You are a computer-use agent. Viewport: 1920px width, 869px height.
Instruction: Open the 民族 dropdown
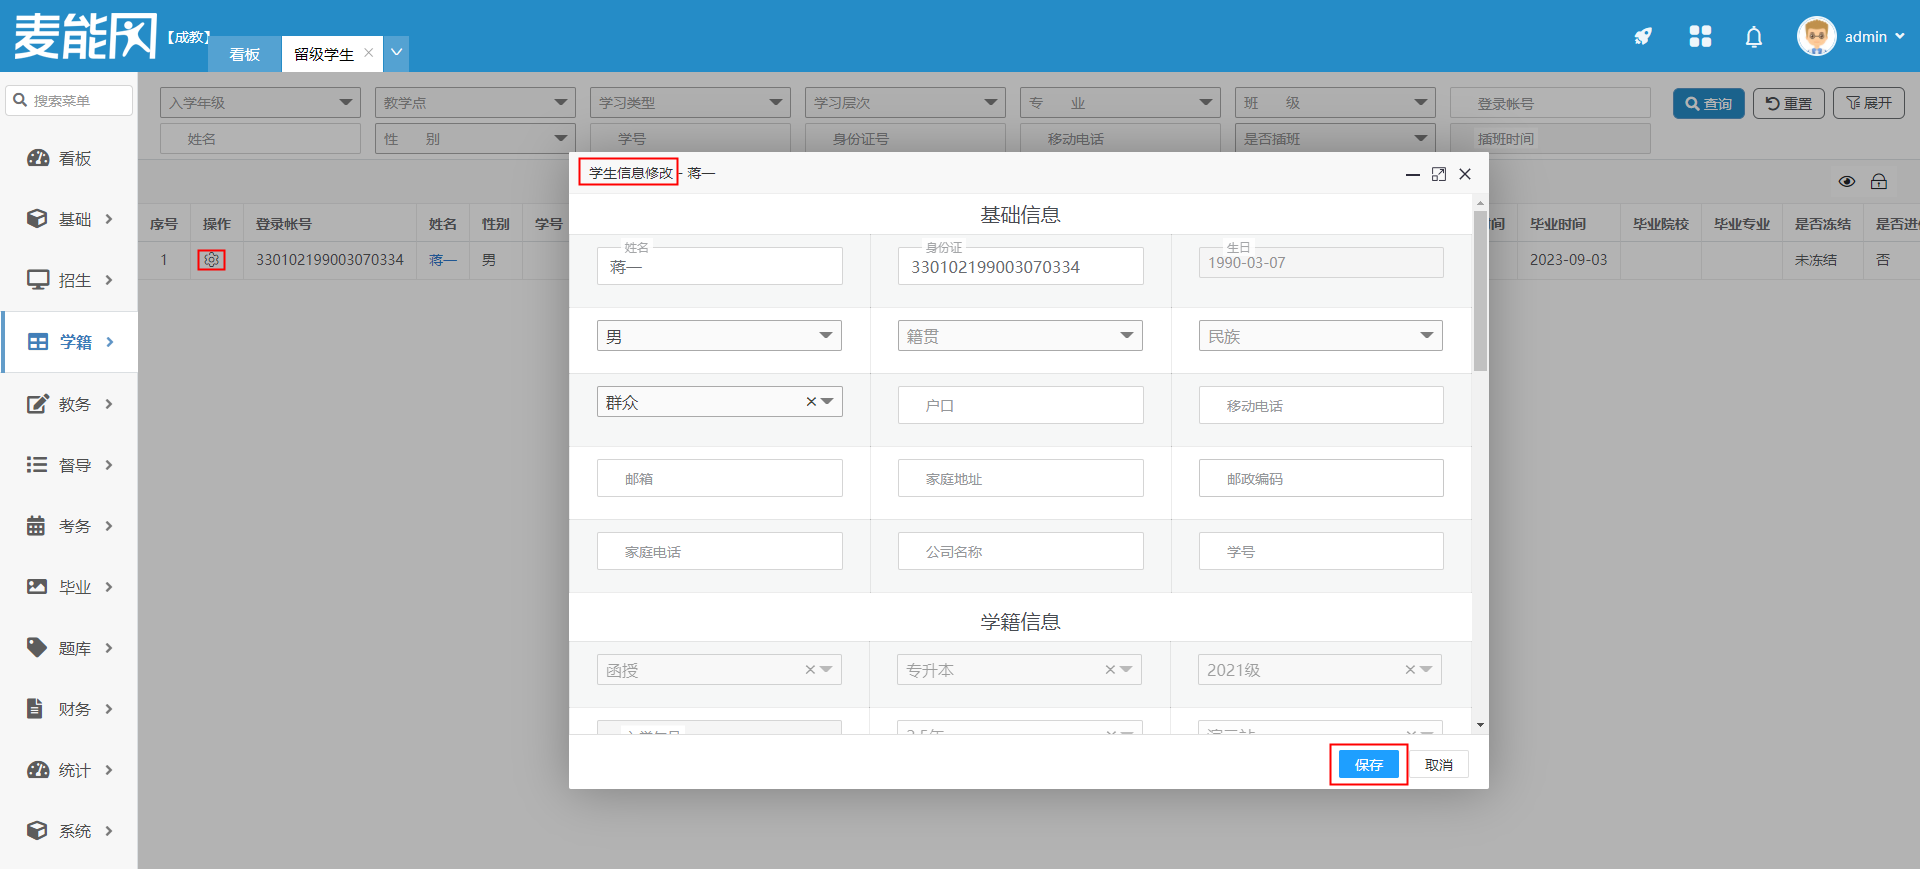pos(1320,336)
